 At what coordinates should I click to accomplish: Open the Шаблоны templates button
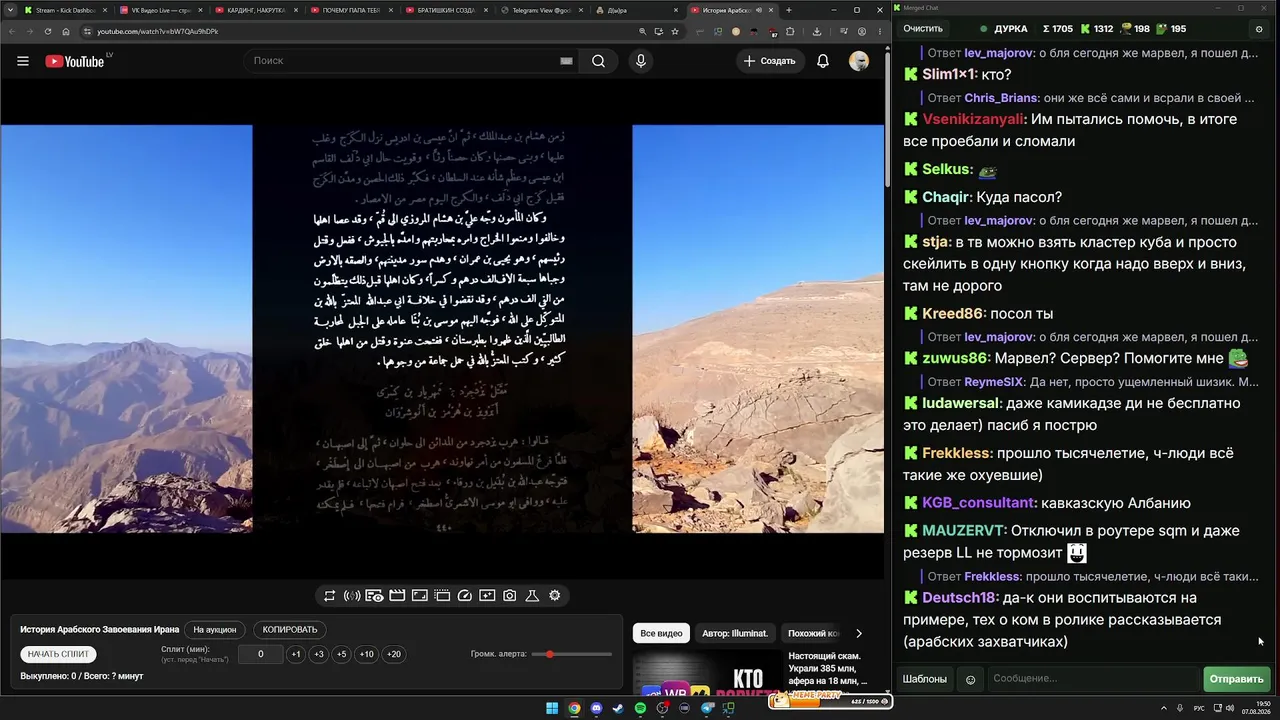[x=925, y=679]
